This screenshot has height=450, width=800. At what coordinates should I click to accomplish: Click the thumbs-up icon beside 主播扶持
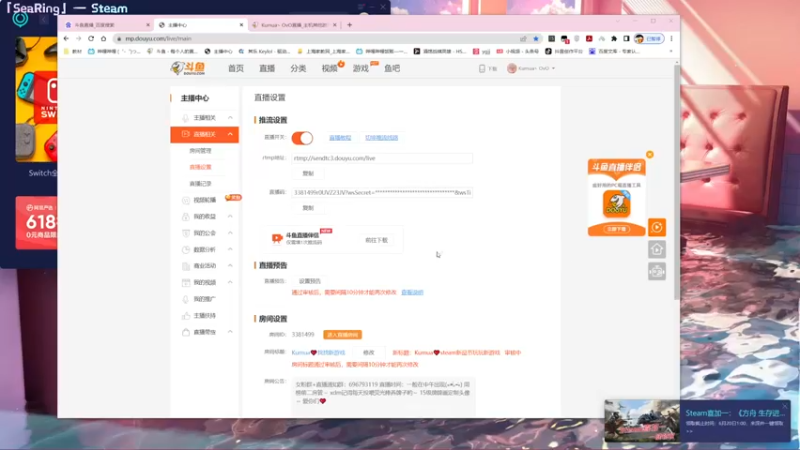coord(186,315)
